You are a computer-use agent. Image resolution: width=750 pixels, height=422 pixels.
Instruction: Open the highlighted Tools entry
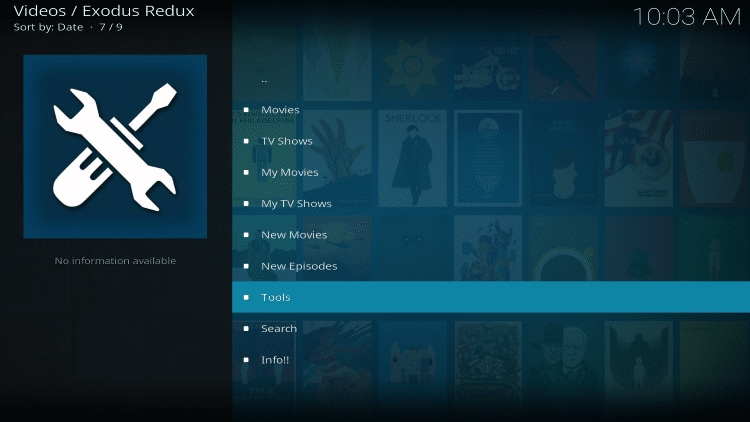point(491,297)
